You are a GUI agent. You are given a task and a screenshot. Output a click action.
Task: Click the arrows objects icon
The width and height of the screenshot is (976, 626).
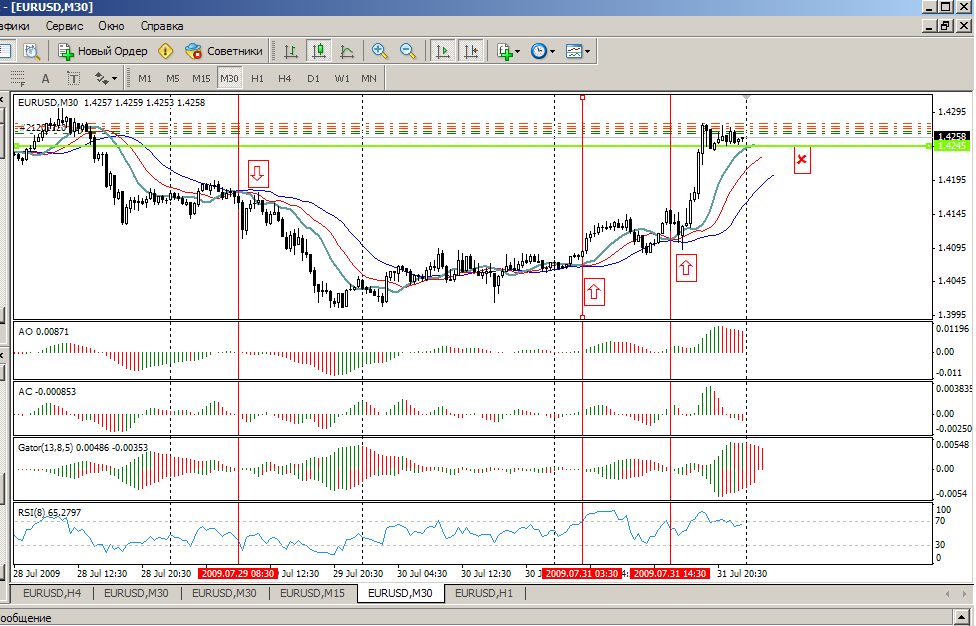coord(101,78)
